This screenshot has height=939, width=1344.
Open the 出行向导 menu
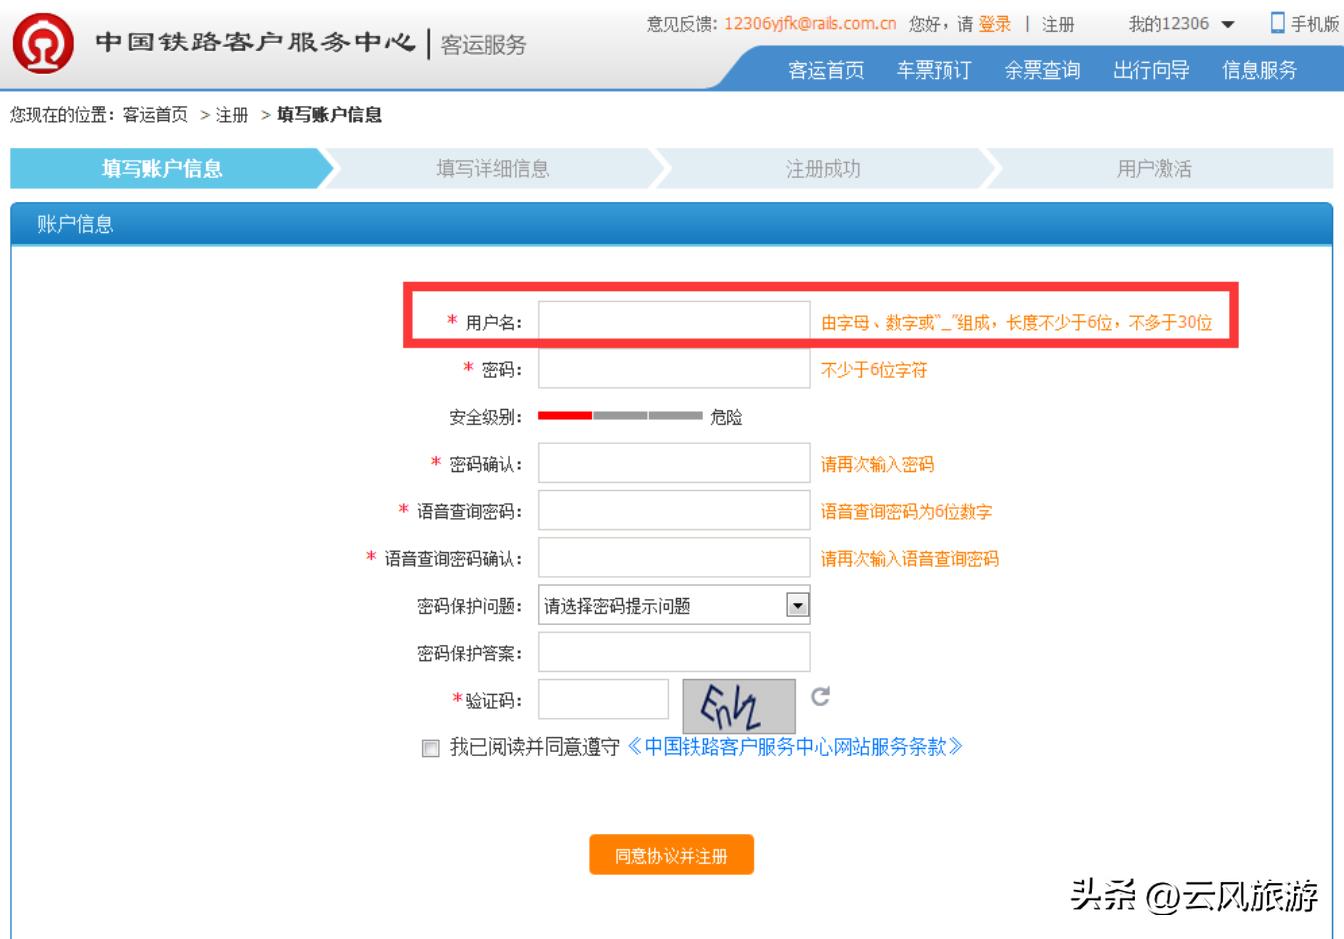[x=1151, y=70]
